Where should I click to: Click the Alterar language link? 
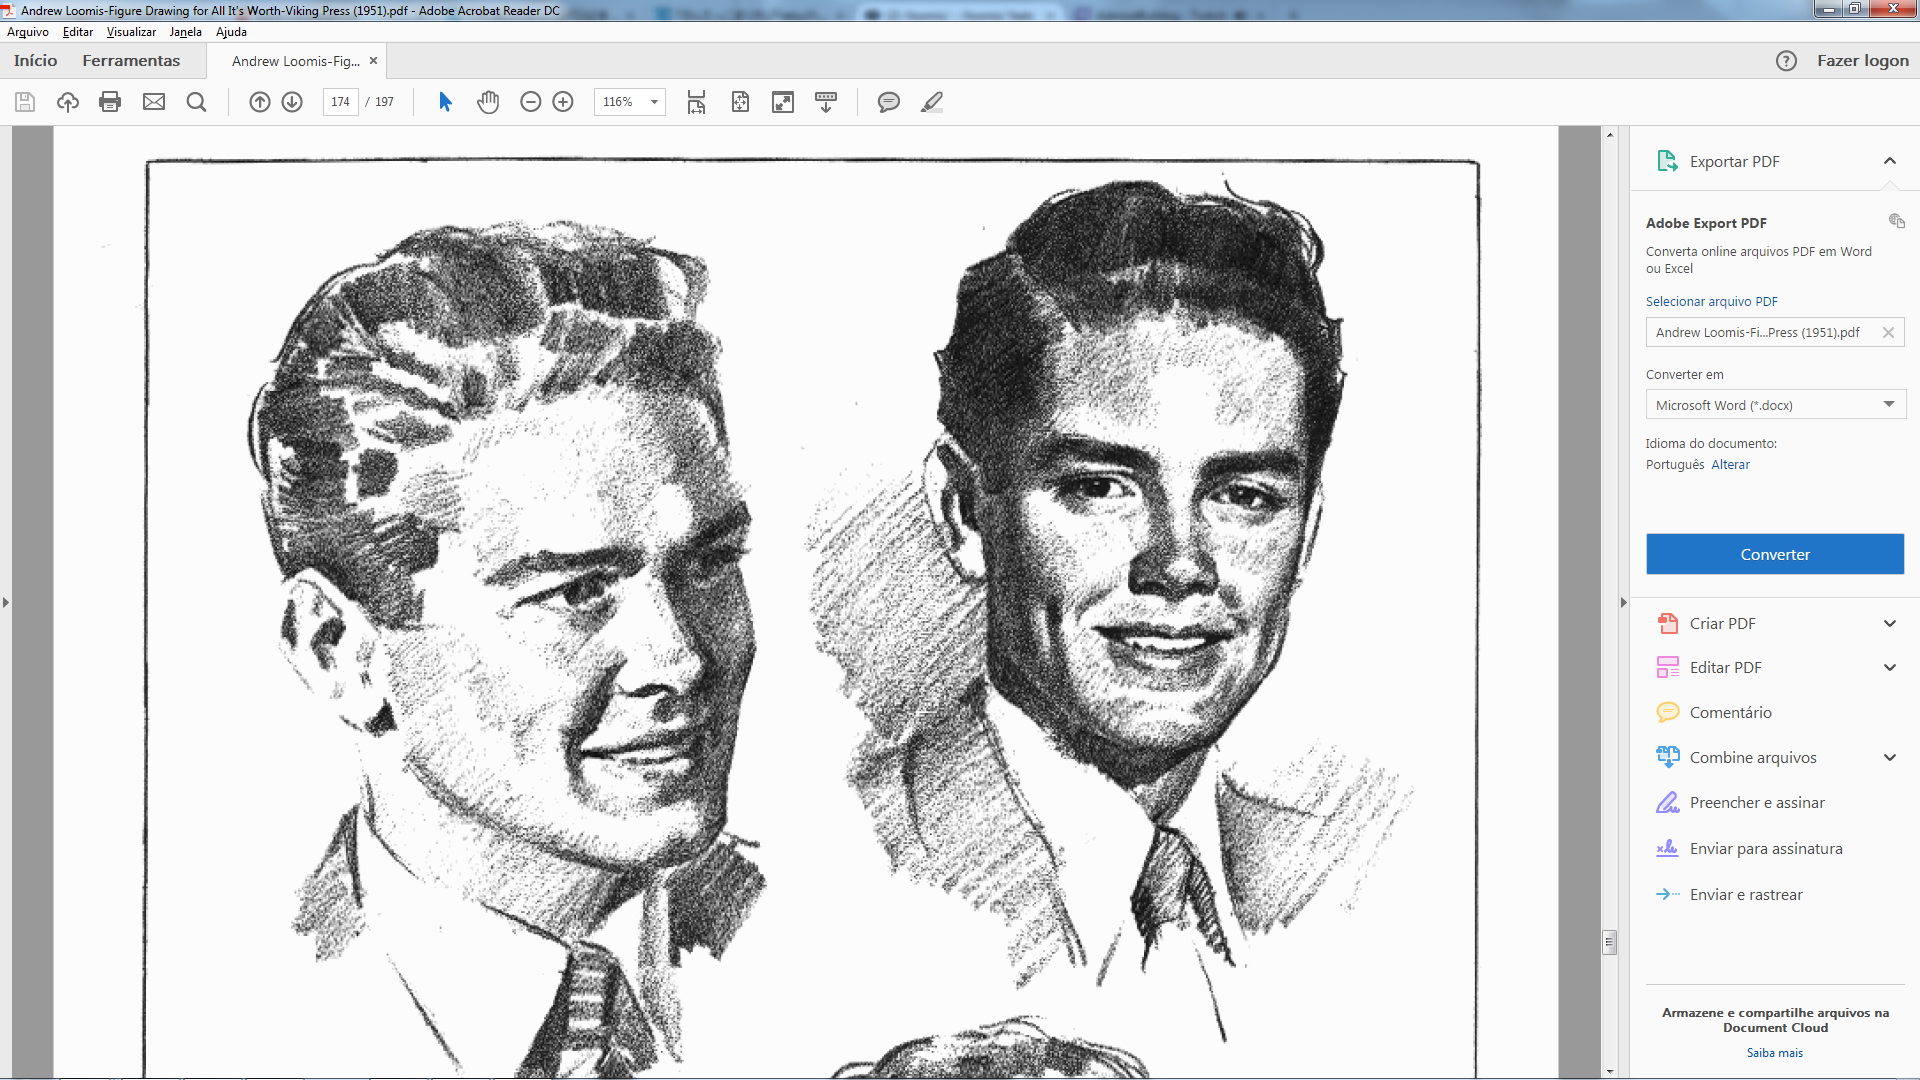[1730, 465]
